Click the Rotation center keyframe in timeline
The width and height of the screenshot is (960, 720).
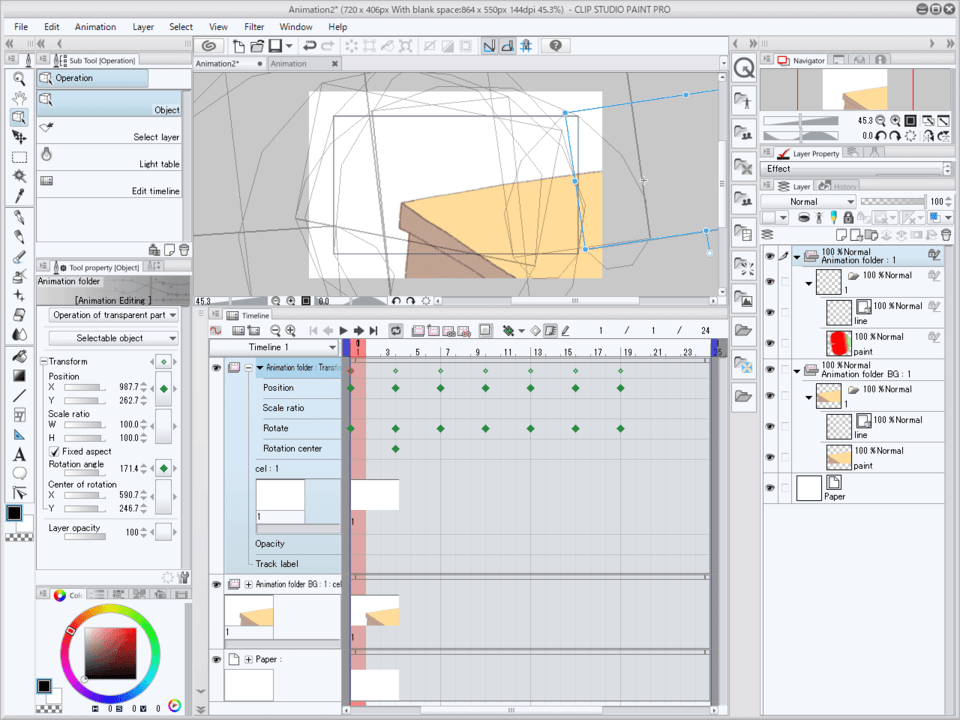396,449
